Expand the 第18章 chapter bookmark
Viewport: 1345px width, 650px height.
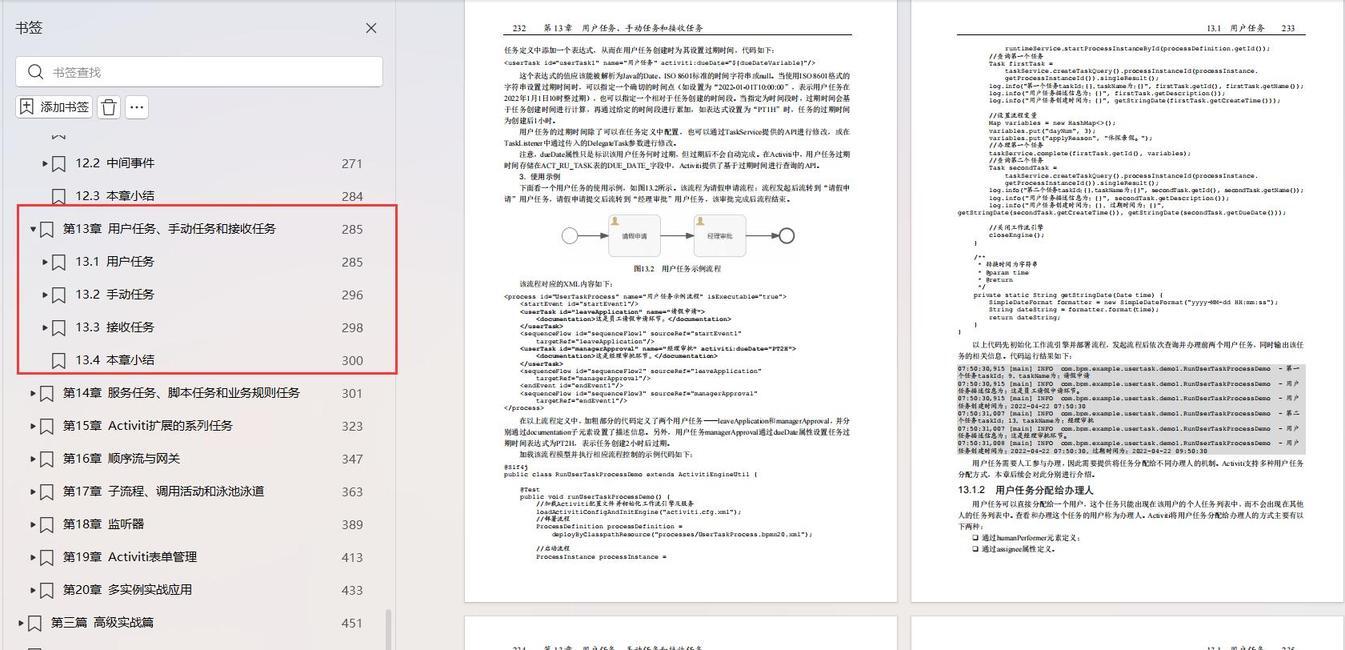click(x=33, y=524)
